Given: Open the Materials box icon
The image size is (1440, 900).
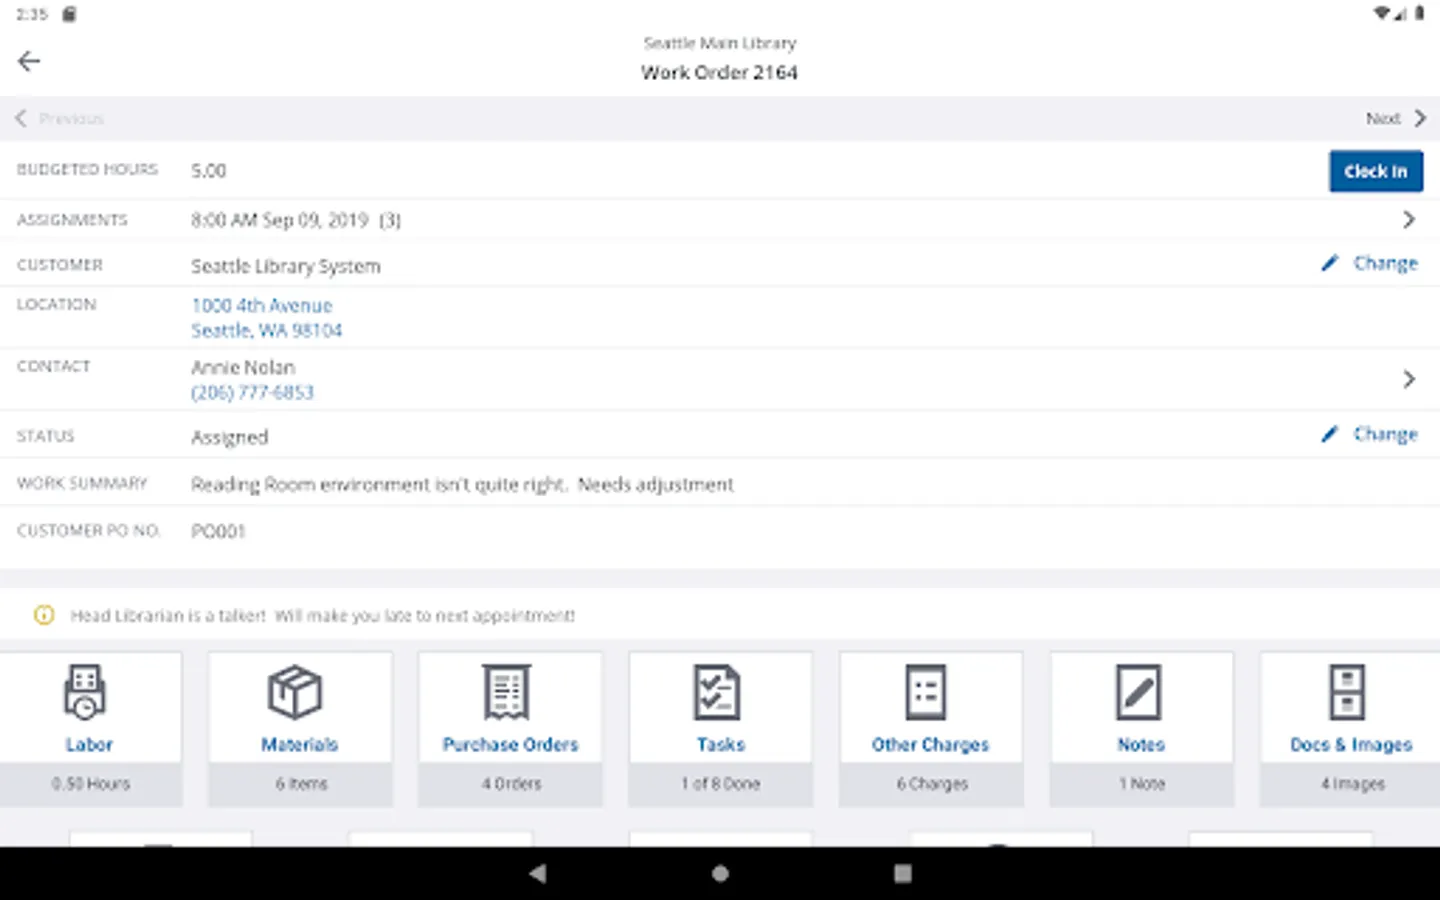Looking at the screenshot, I should click(295, 692).
